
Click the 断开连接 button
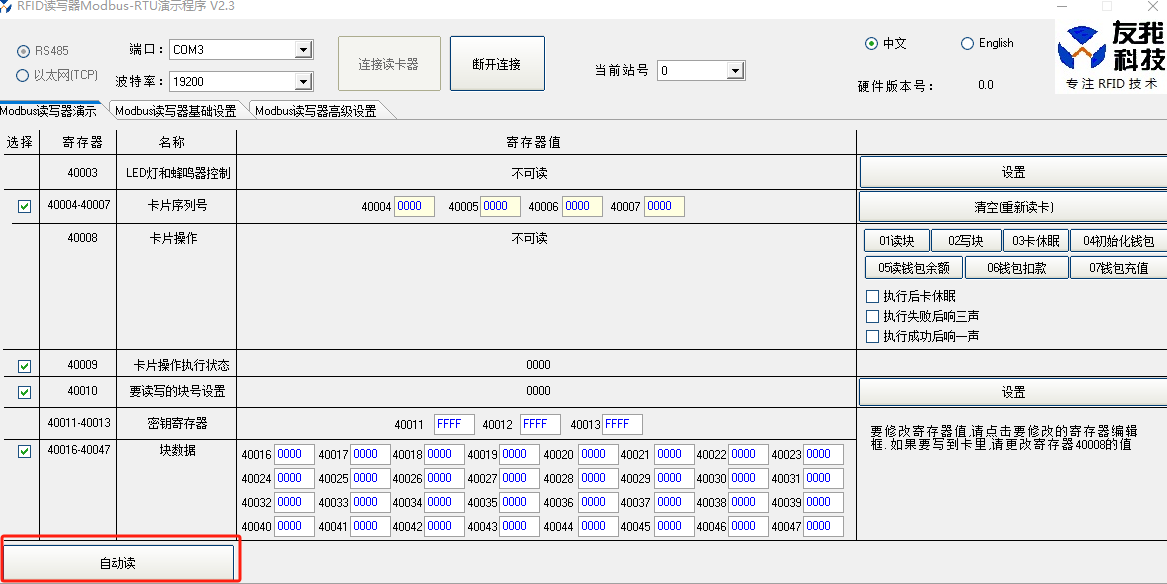[x=497, y=62]
